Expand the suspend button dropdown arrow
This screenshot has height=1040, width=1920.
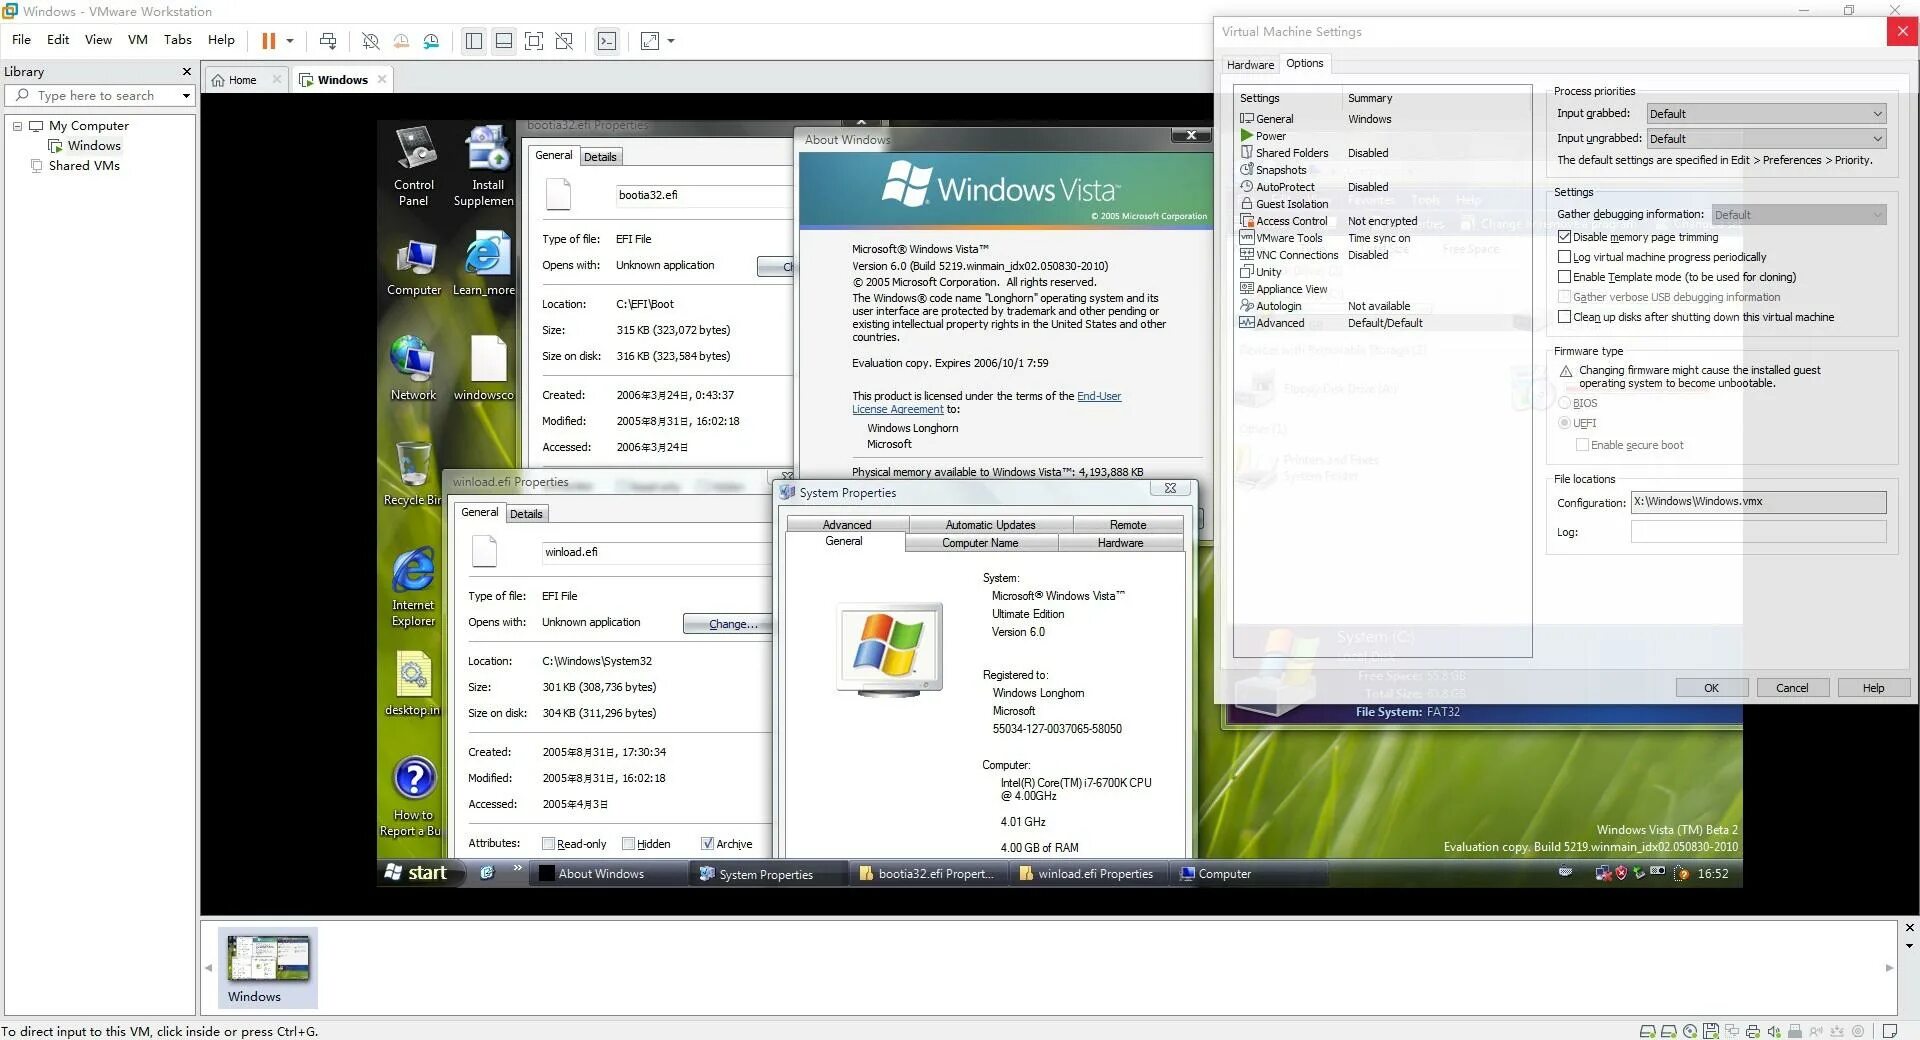click(x=290, y=41)
